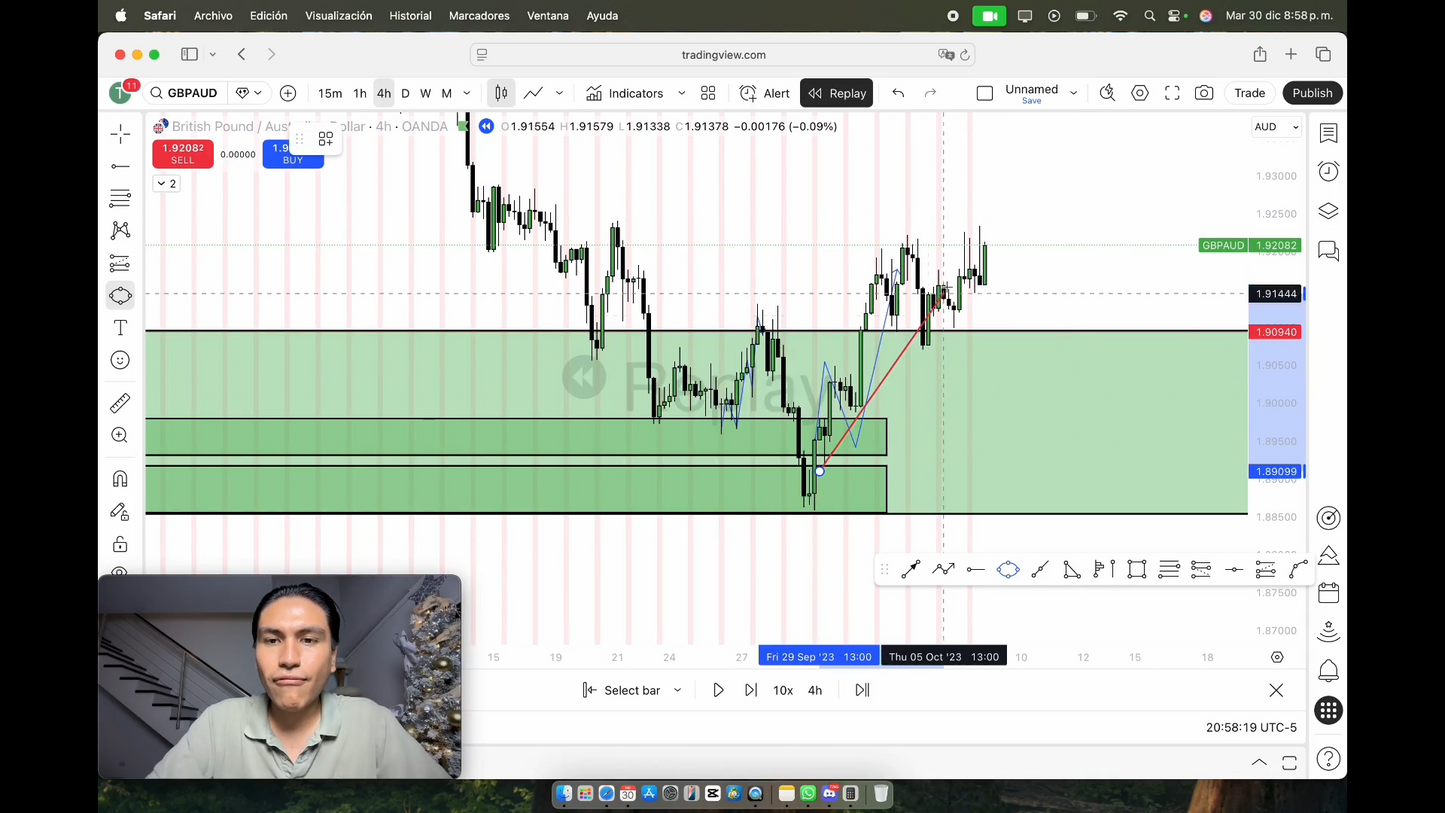Select the Trend Line tool in floating toolbar
The width and height of the screenshot is (1445, 813).
tap(911, 569)
